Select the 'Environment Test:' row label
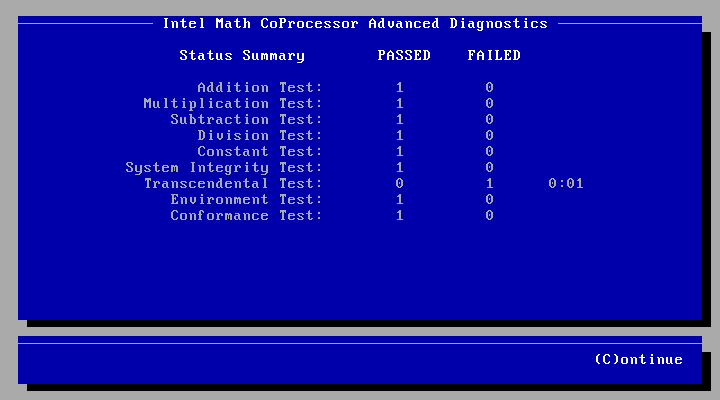The width and height of the screenshot is (720, 400). [247, 199]
